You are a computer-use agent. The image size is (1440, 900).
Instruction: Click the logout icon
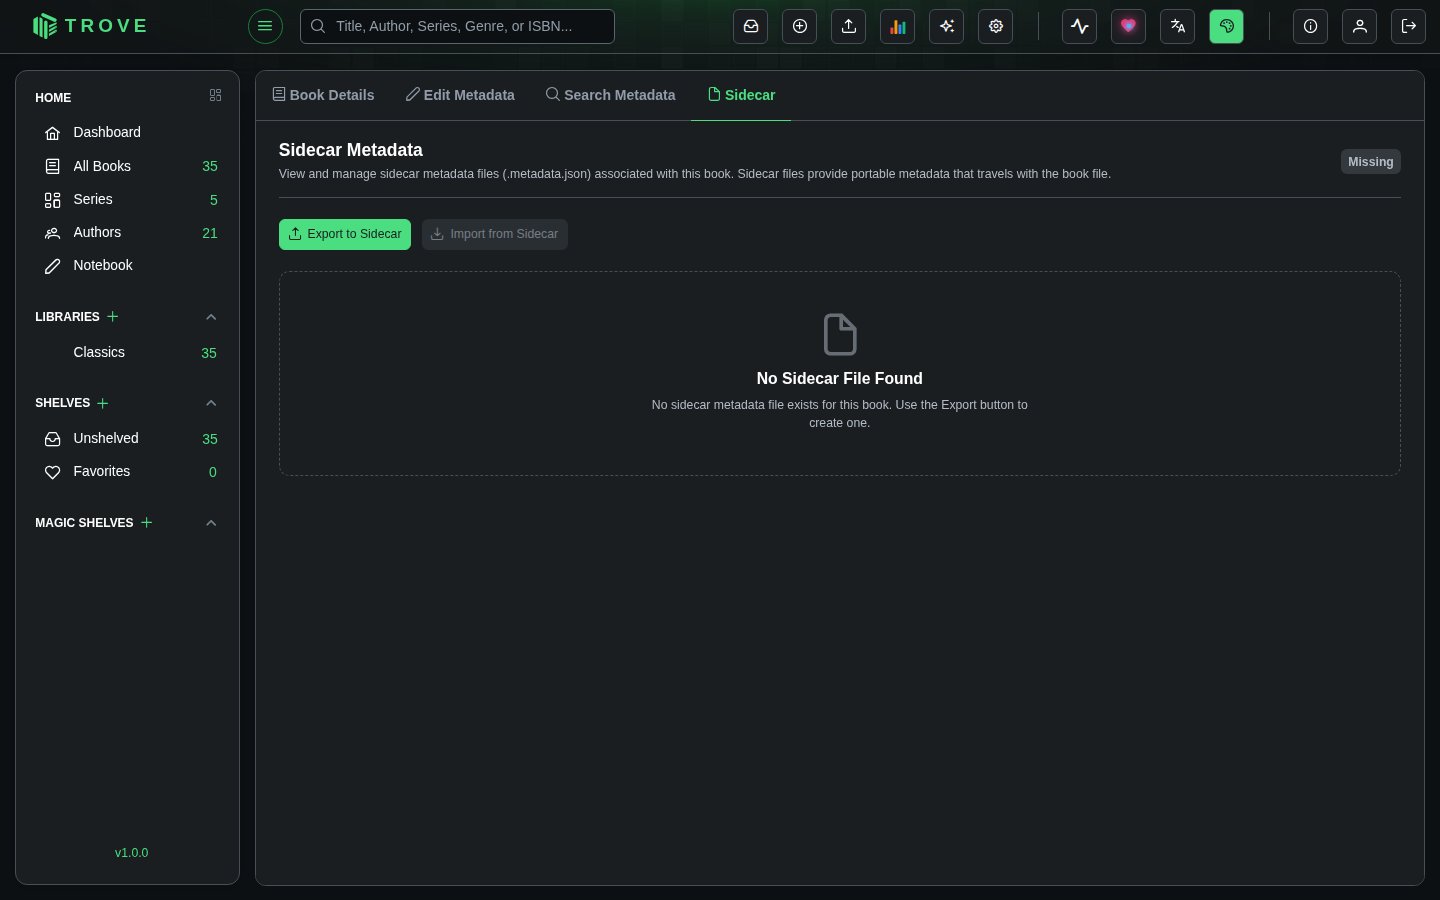click(1409, 26)
